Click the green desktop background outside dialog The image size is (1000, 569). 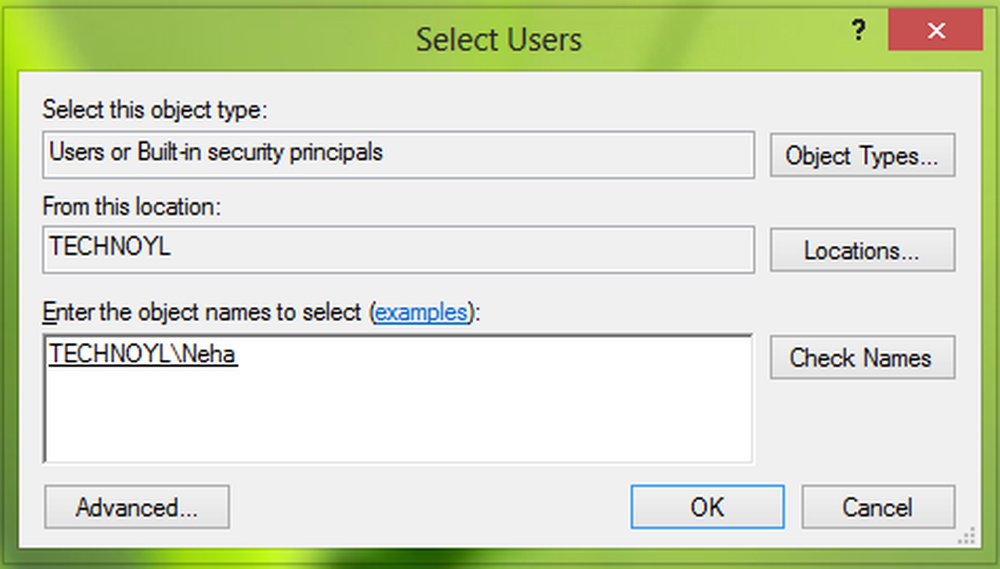tap(500, 560)
